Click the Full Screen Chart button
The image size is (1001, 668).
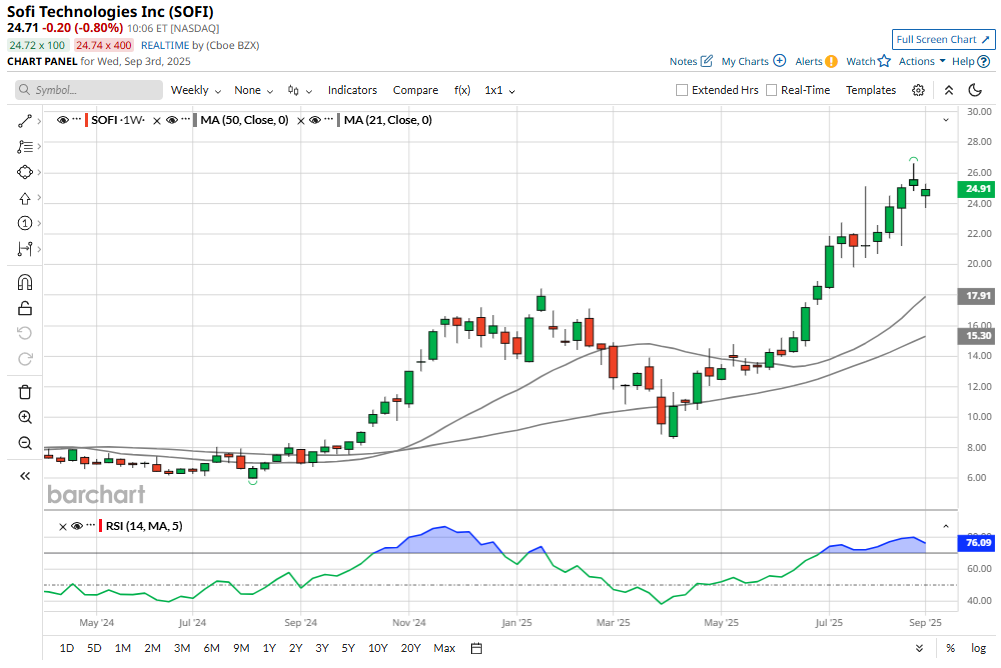[x=943, y=40]
